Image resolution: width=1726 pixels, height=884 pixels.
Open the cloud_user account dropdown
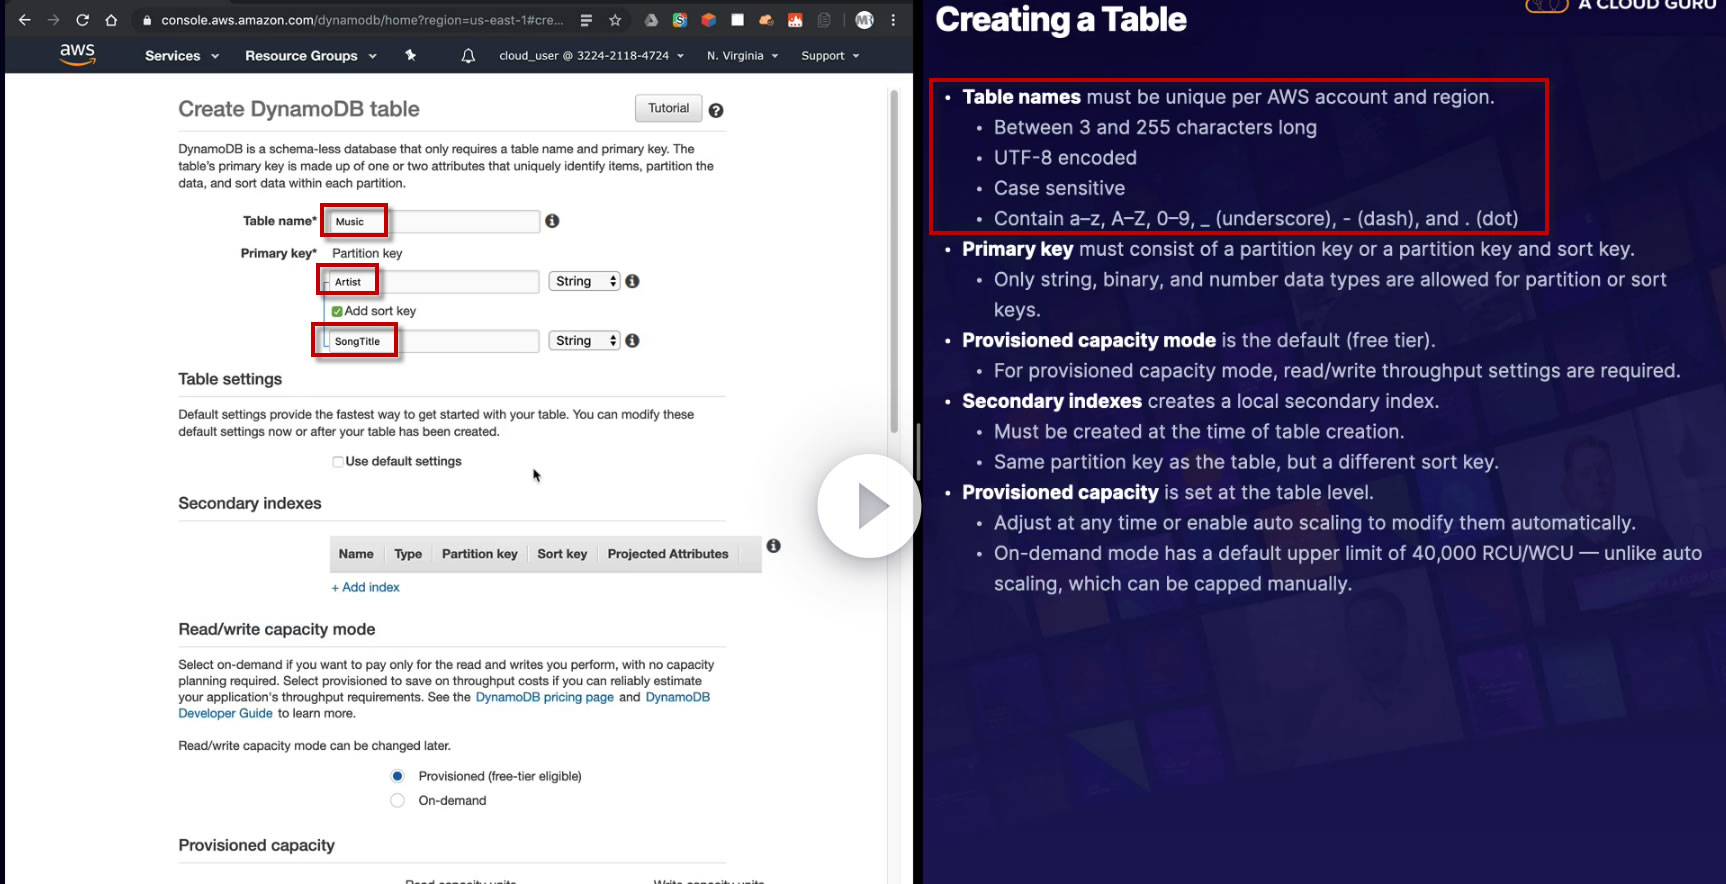pyautogui.click(x=591, y=56)
